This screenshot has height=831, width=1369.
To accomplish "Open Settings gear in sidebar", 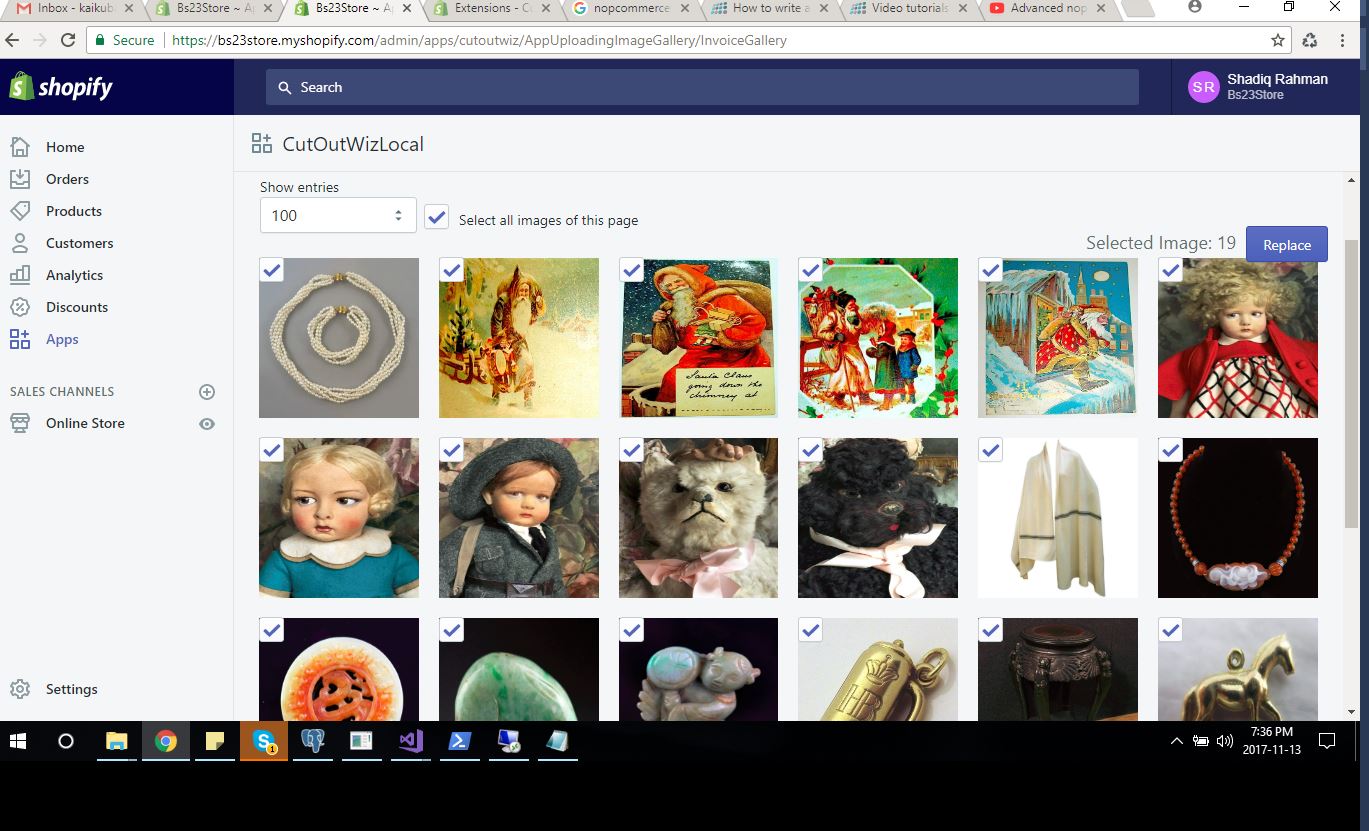I will click(20, 689).
